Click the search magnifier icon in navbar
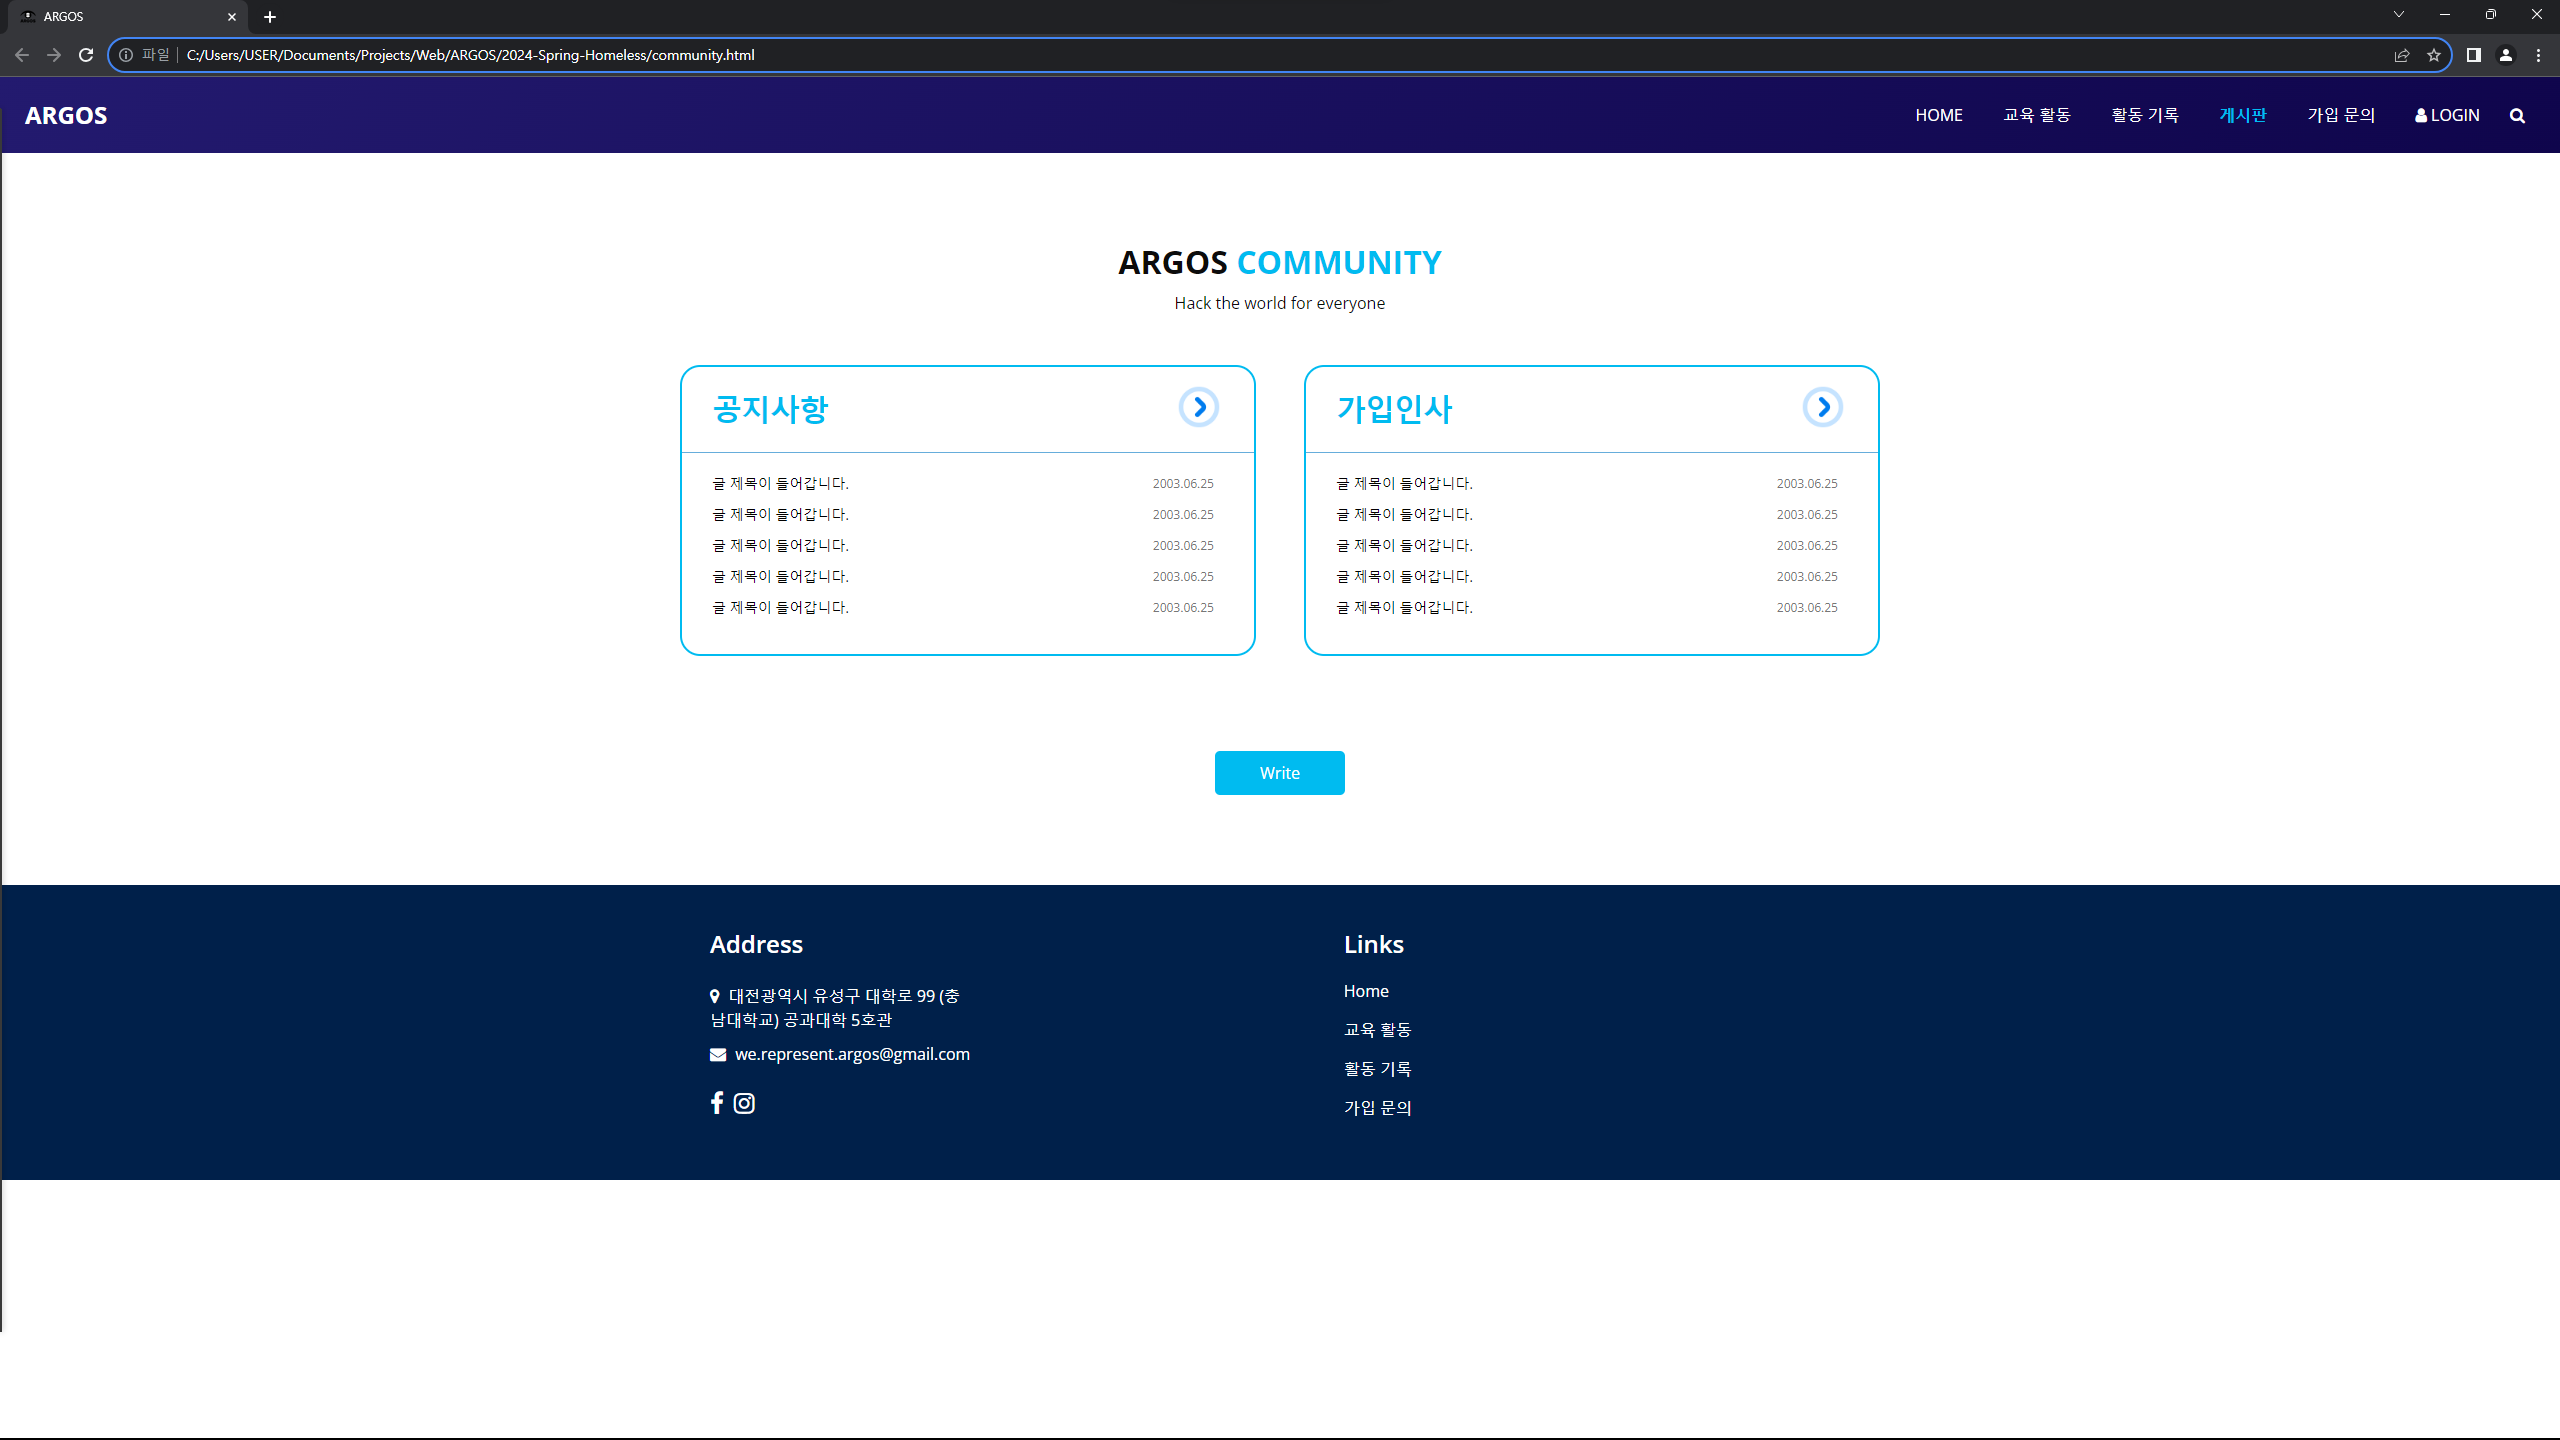Viewport: 2560px width, 1440px height. (2517, 116)
